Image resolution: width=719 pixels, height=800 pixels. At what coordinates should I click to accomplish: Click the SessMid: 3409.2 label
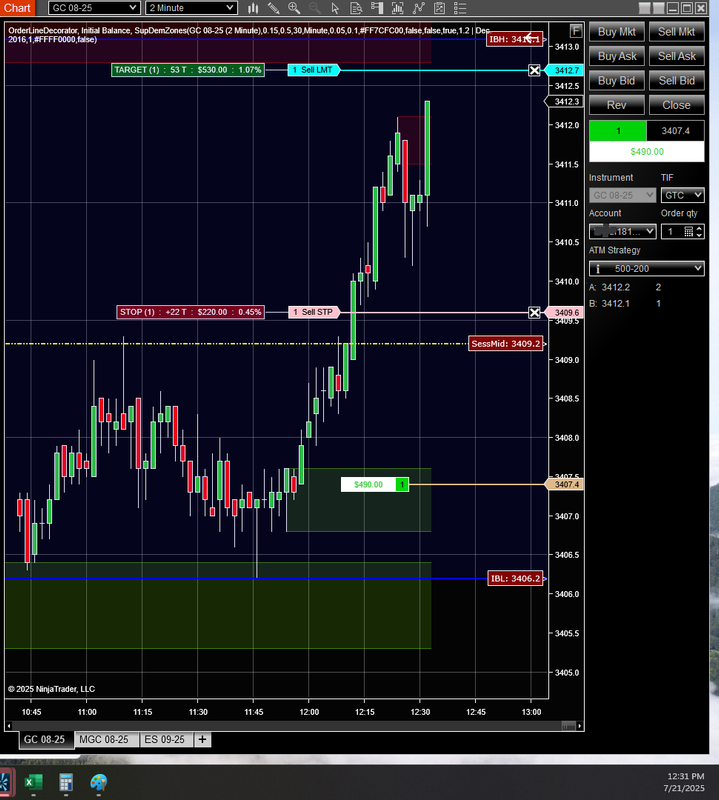click(506, 344)
